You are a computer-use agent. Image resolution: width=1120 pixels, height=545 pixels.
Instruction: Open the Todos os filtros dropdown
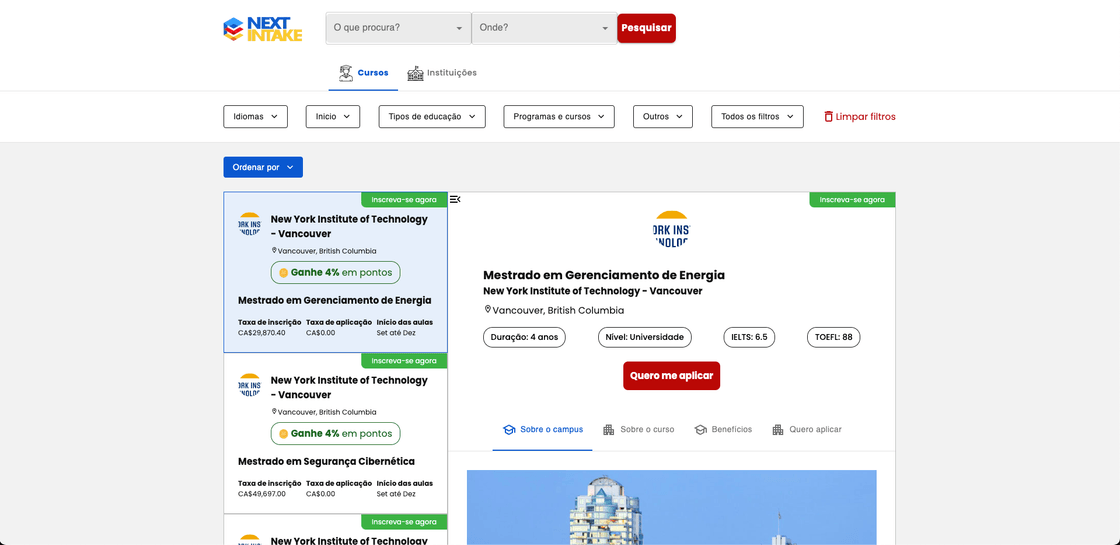(x=757, y=116)
